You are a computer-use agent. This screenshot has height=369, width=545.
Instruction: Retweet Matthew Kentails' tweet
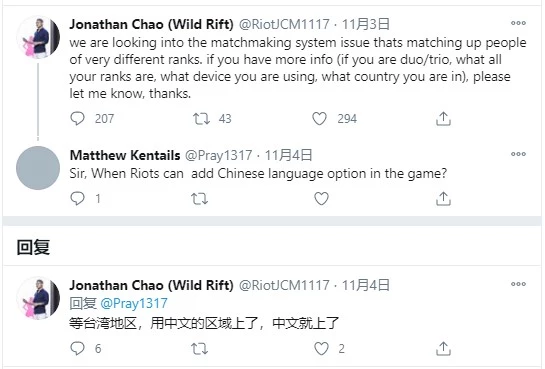[x=200, y=199]
